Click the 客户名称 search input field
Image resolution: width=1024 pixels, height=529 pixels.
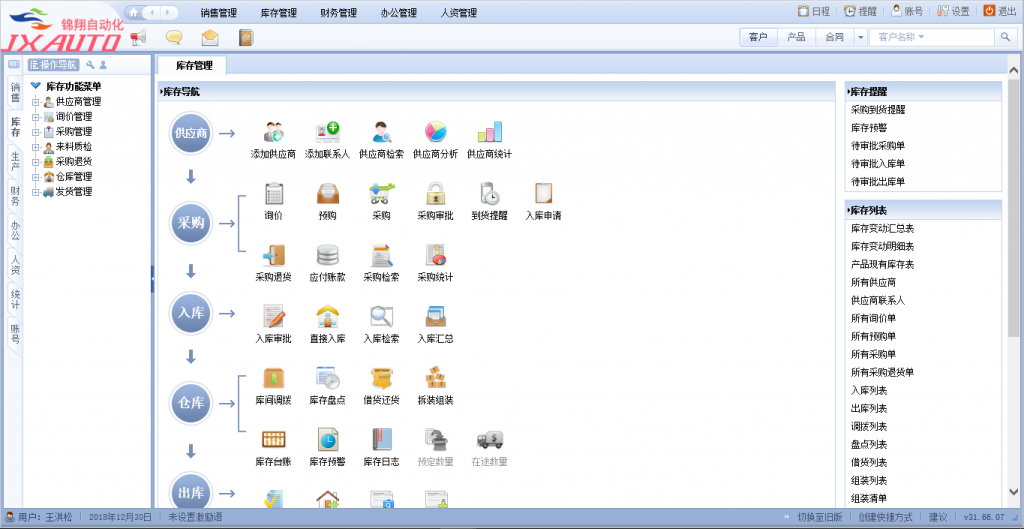click(930, 37)
